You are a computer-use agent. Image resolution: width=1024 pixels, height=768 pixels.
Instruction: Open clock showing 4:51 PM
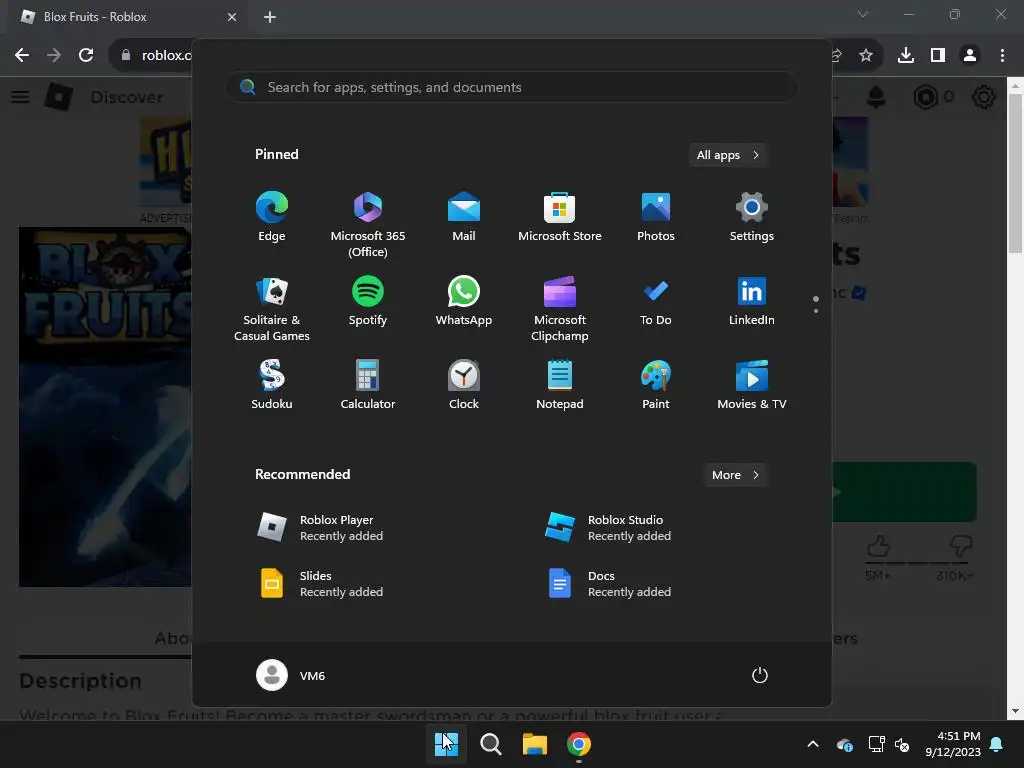coord(953,744)
